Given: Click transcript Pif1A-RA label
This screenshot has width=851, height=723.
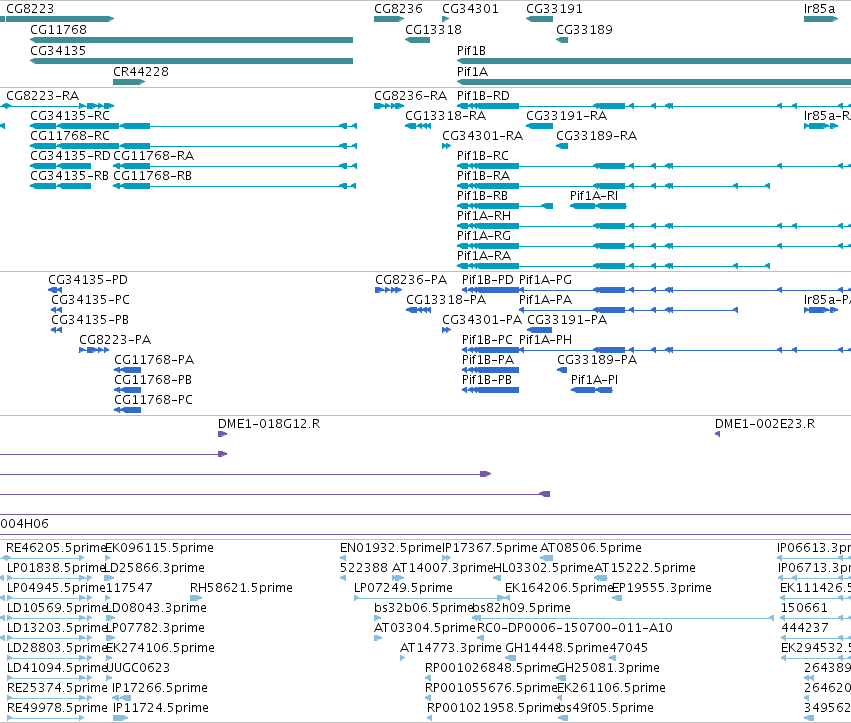Looking at the screenshot, I should (484, 256).
